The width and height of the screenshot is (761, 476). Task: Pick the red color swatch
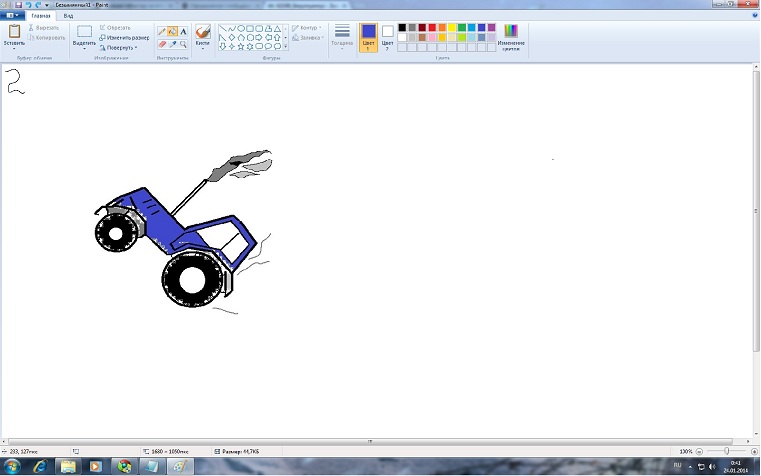click(x=432, y=28)
